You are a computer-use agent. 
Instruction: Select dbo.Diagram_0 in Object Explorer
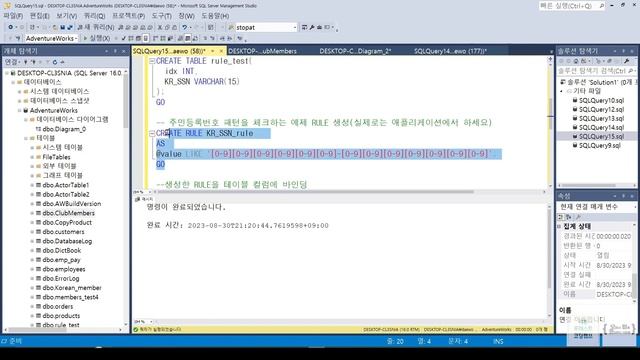[x=64, y=129]
